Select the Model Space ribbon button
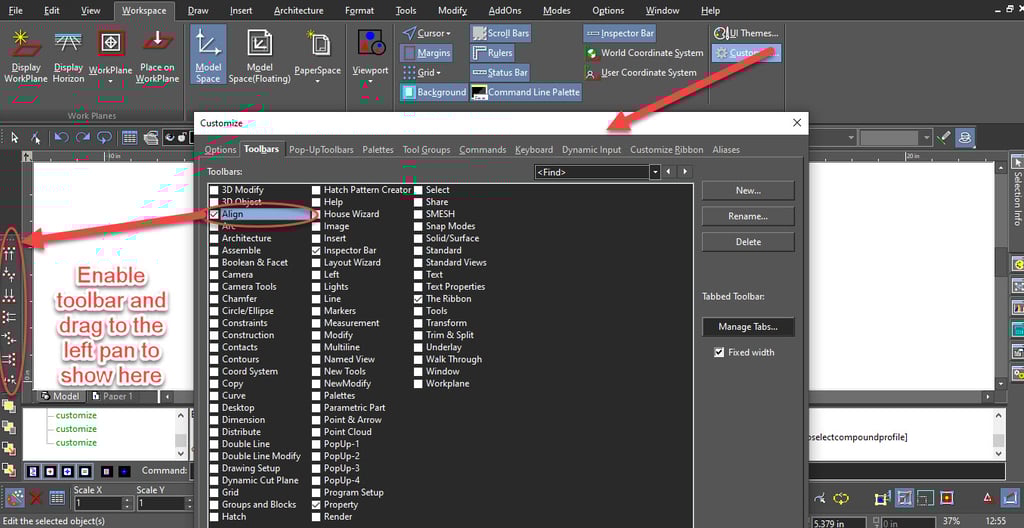The width and height of the screenshot is (1024, 528). tap(208, 56)
